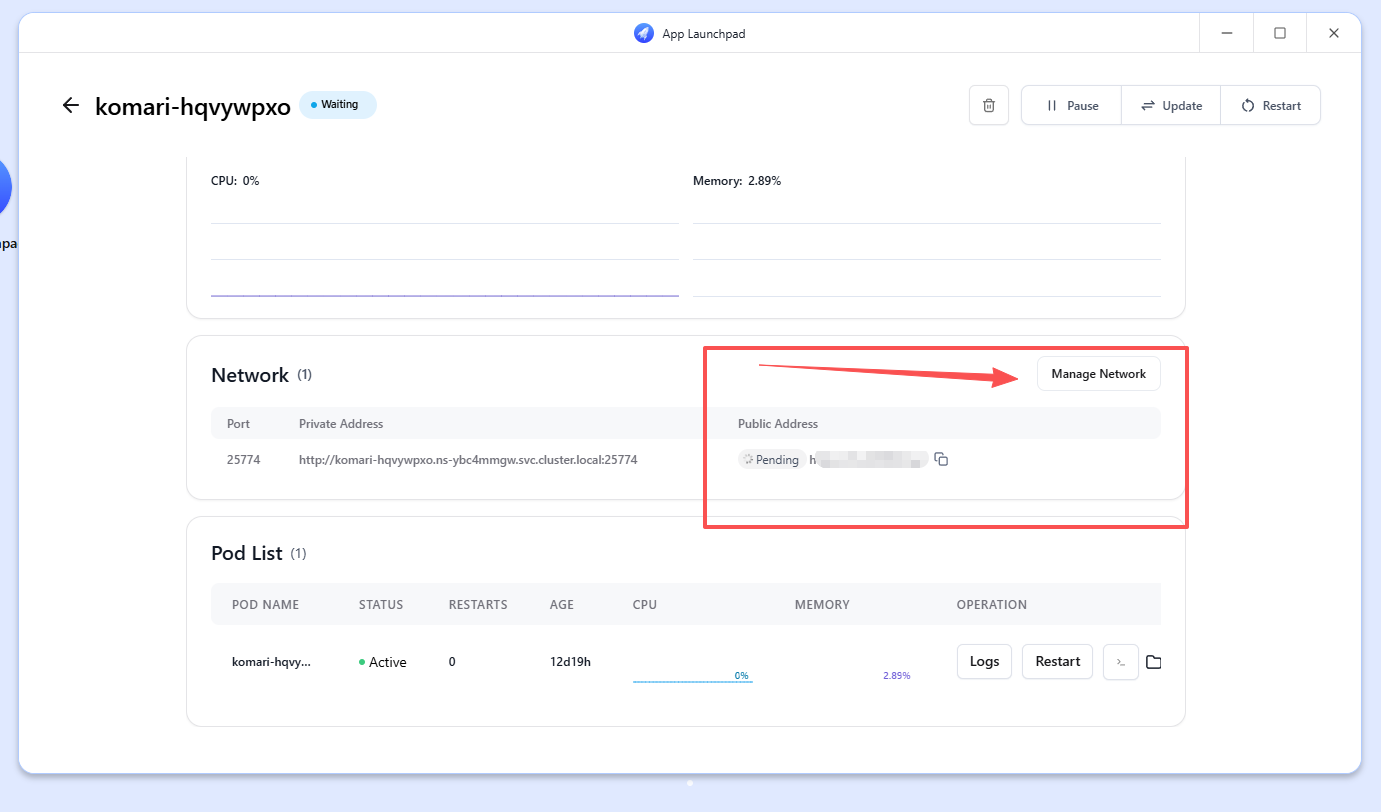Pause the komari-hqvywpxo application

(x=1071, y=106)
